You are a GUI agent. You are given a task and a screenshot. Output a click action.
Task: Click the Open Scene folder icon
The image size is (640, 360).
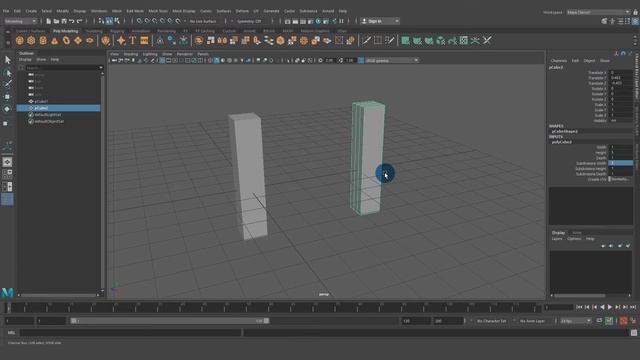[56, 21]
